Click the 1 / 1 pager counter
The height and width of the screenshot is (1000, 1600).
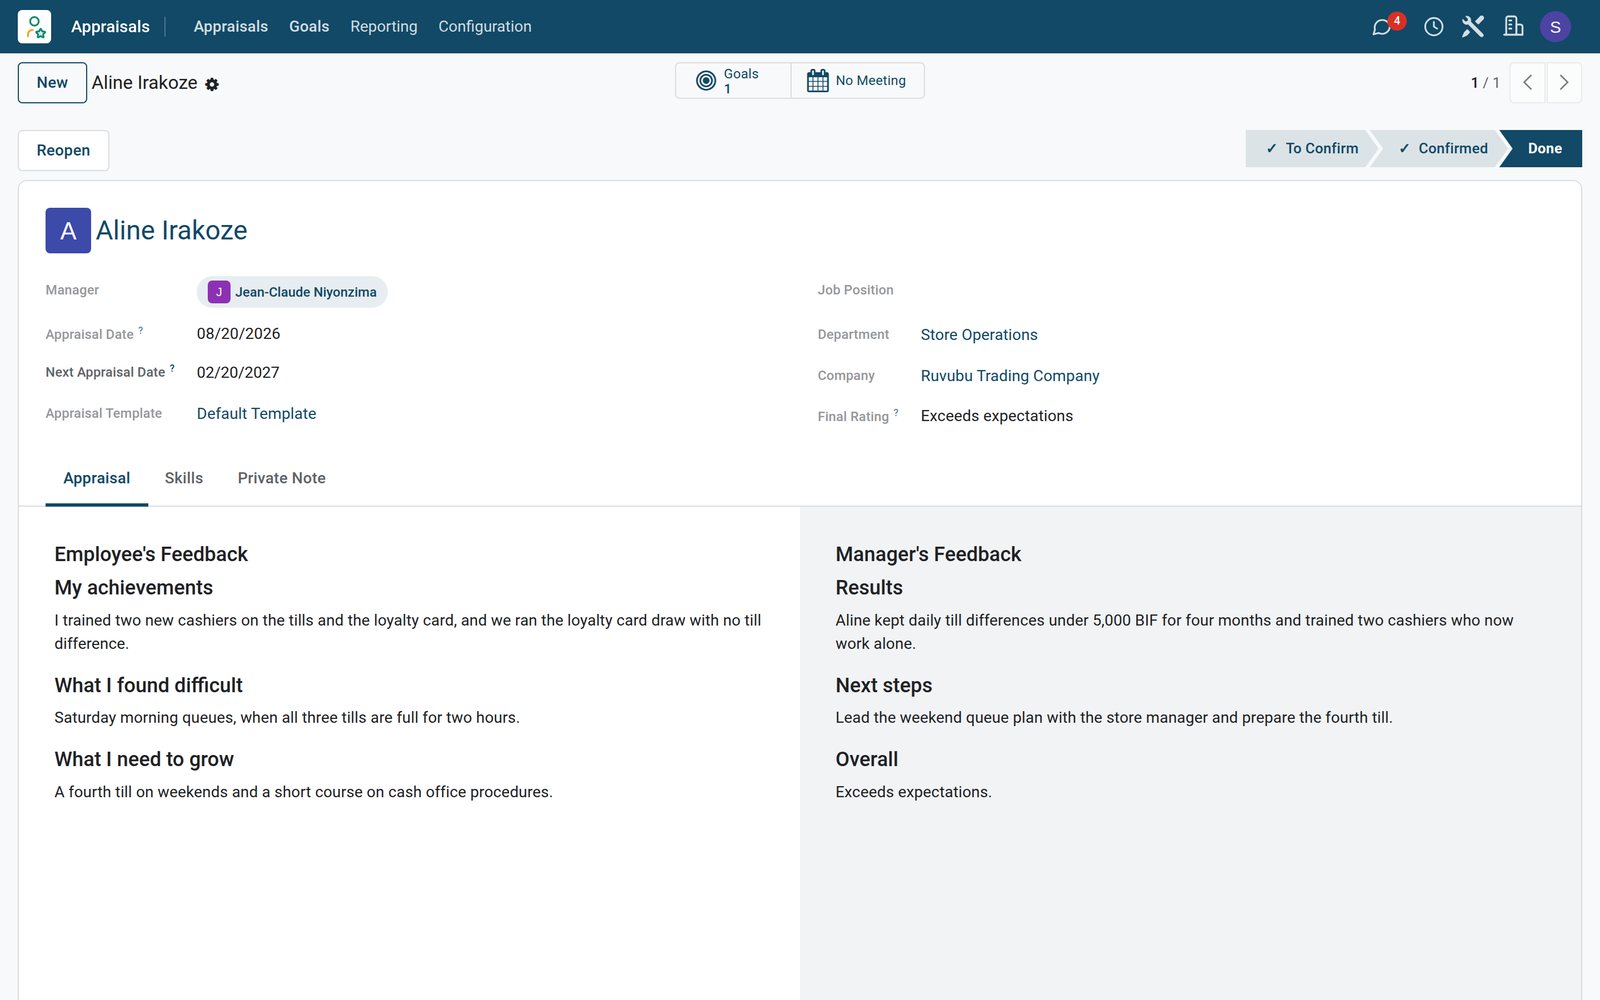[x=1485, y=83]
